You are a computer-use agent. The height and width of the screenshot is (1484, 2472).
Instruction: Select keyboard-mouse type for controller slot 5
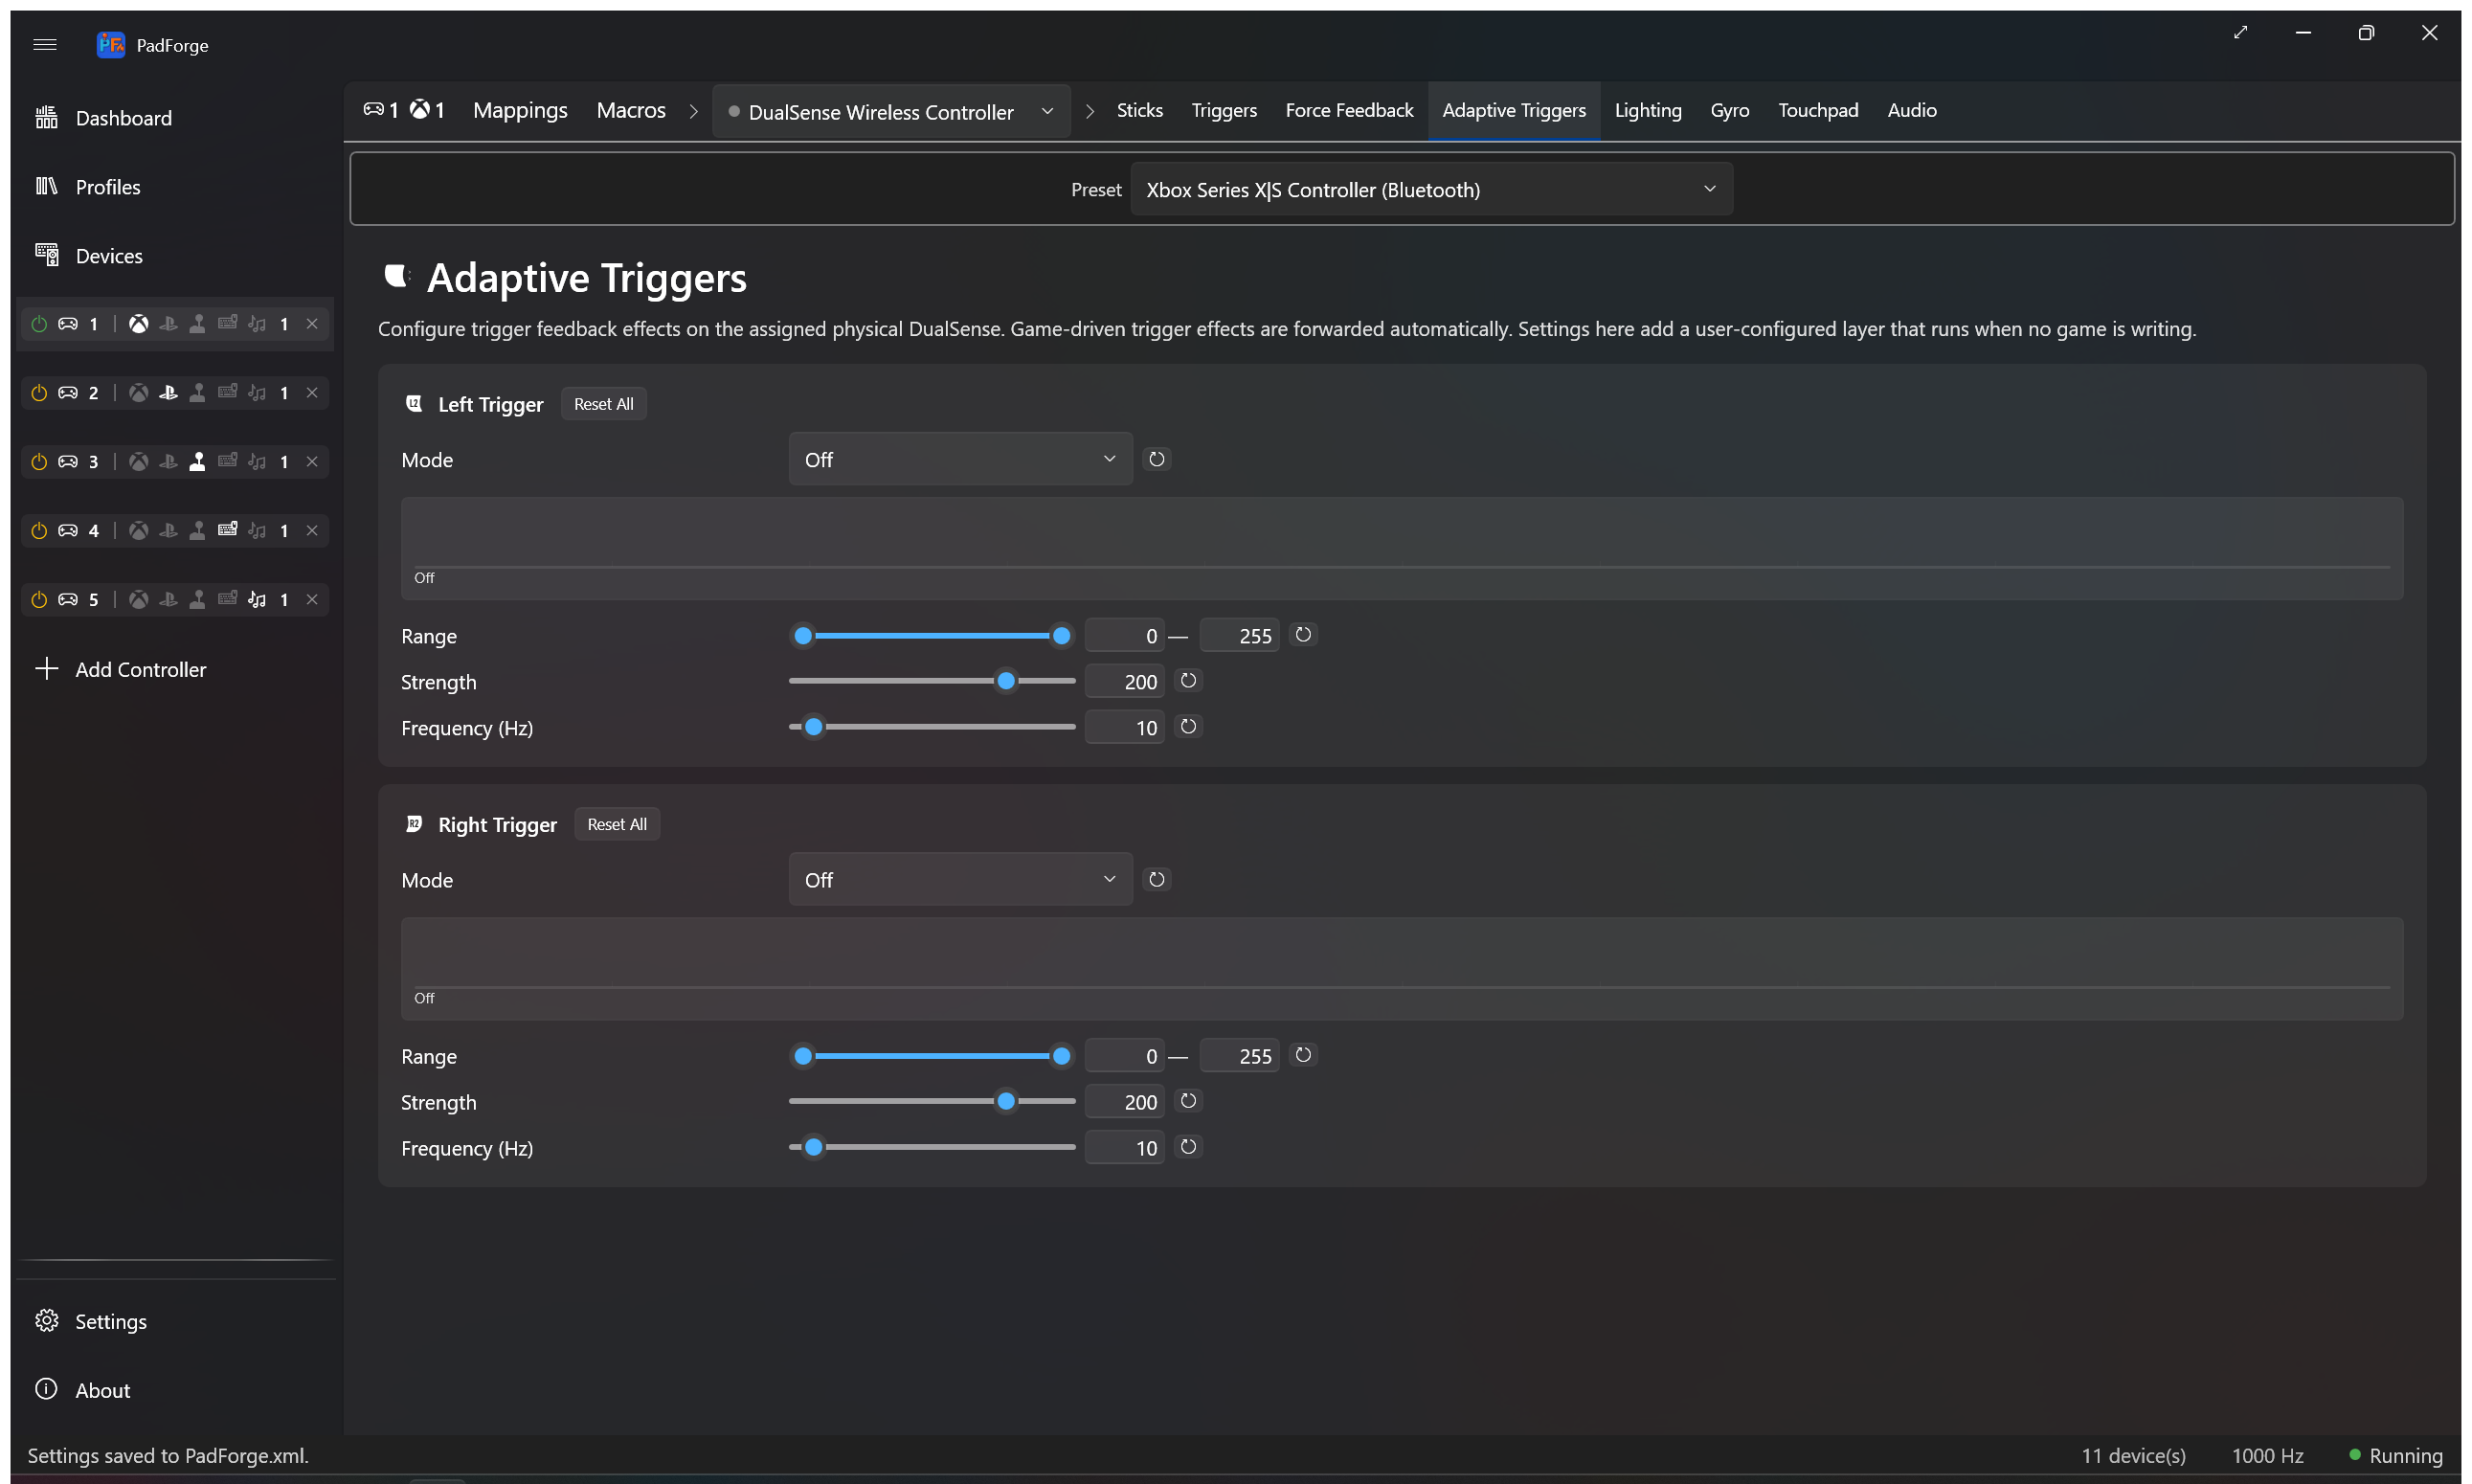point(228,600)
